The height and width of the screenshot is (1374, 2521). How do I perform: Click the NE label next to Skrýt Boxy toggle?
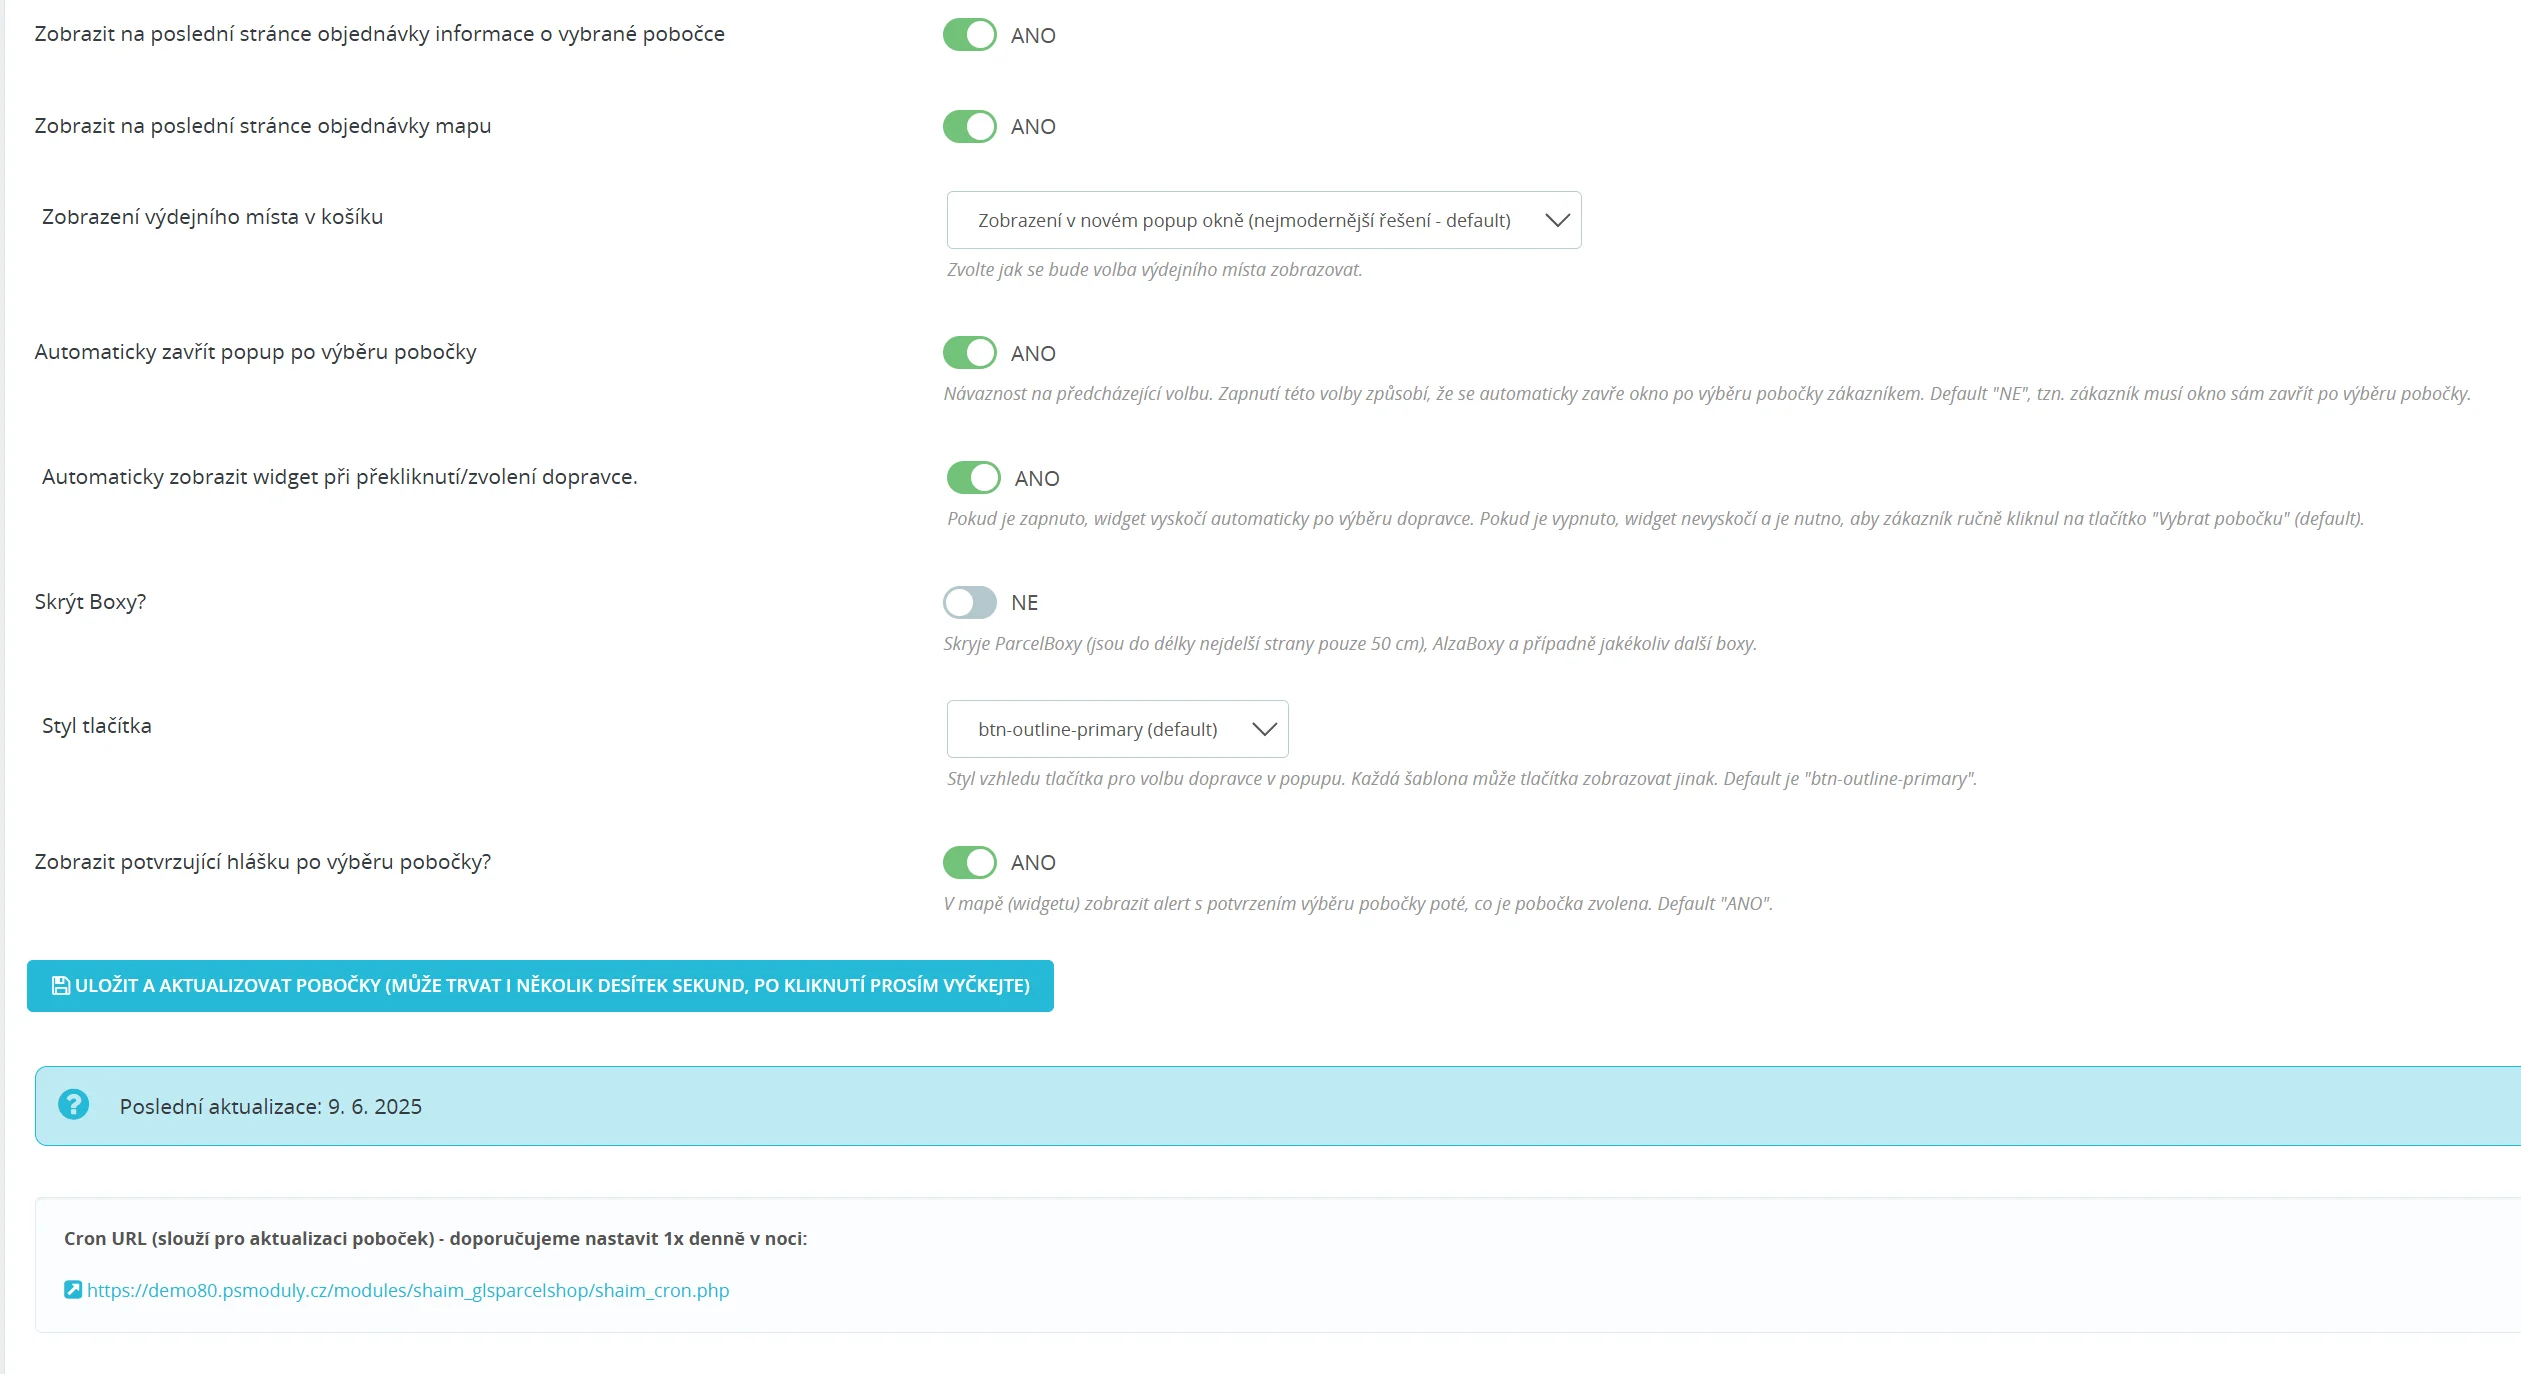click(x=1024, y=602)
